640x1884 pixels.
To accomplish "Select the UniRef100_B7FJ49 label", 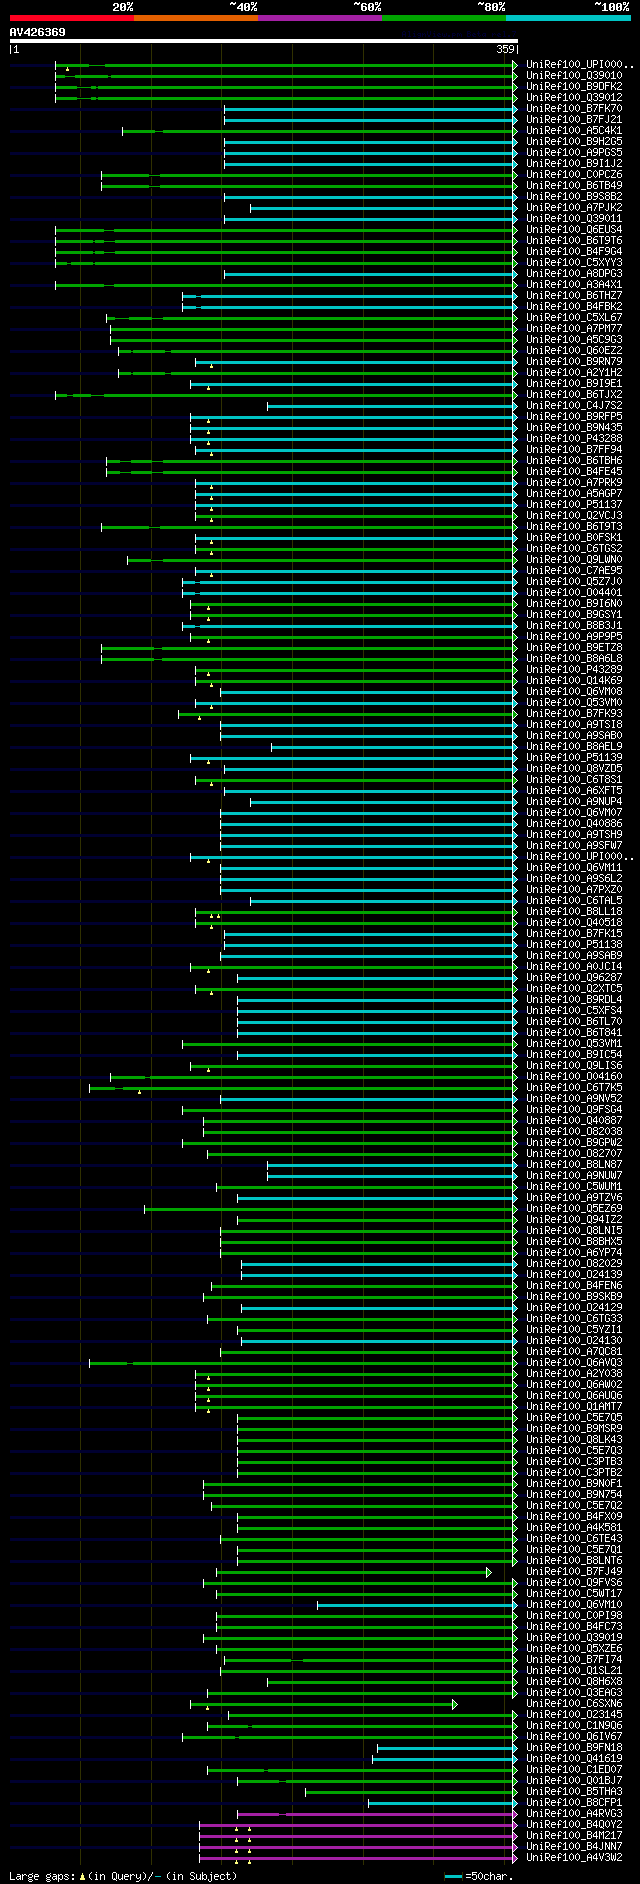I will pyautogui.click(x=574, y=1571).
